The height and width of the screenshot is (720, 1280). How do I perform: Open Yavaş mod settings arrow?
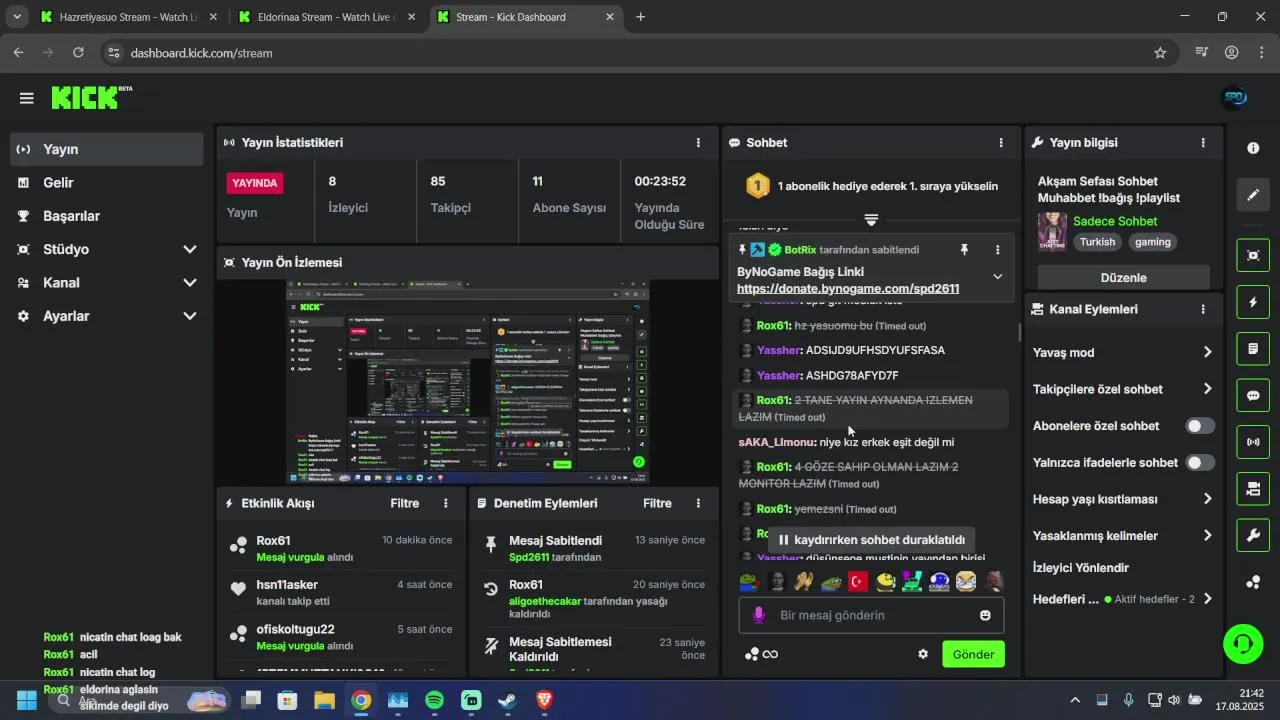(x=1207, y=352)
